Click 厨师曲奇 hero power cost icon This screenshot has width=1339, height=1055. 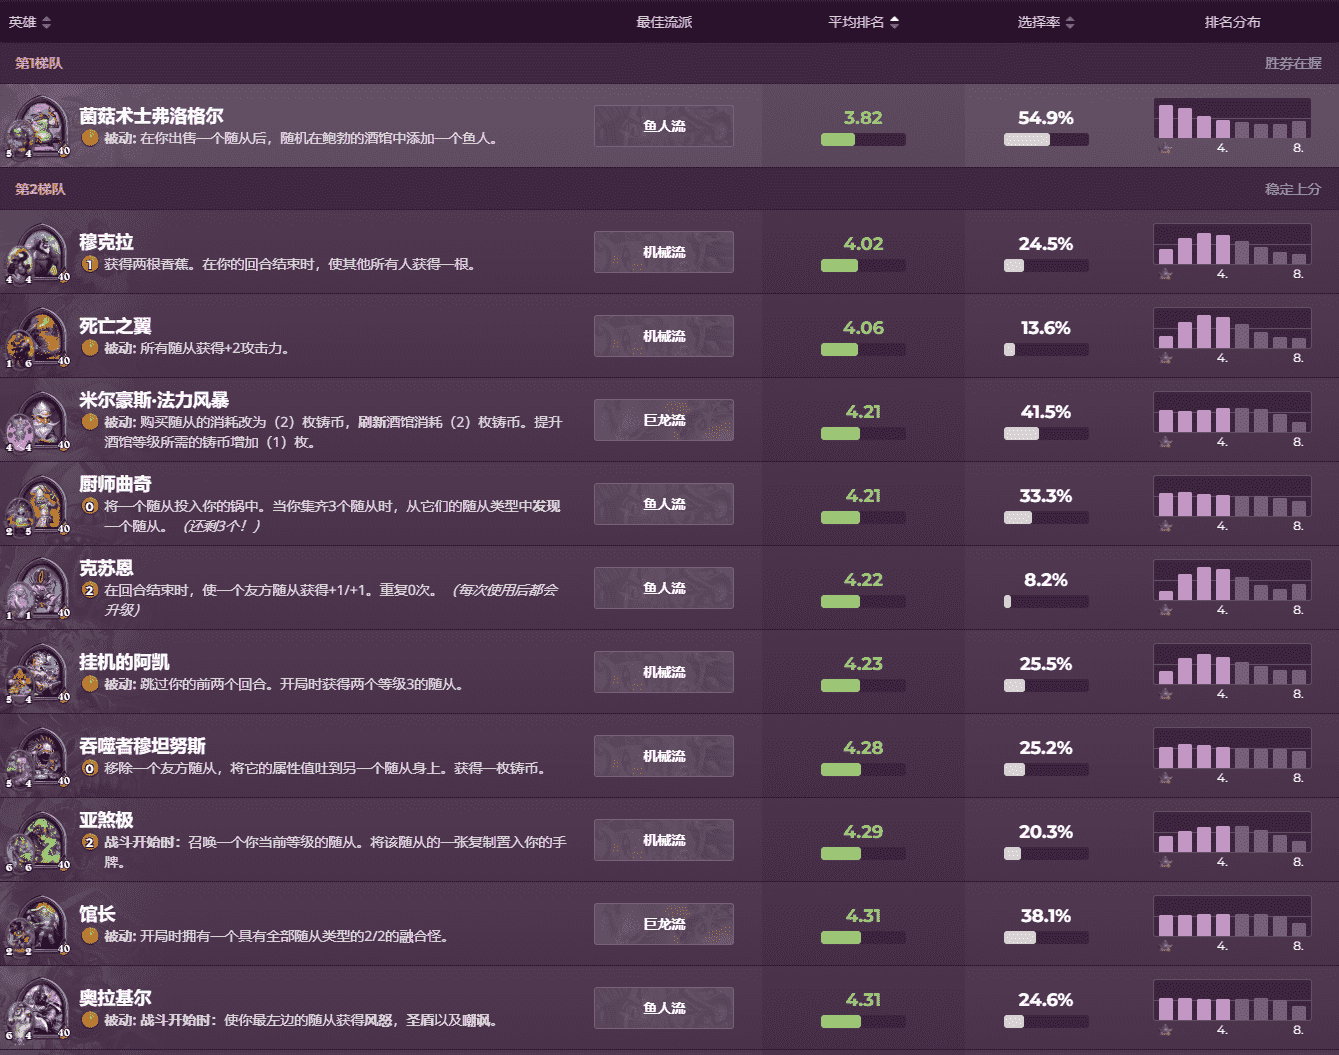click(x=90, y=506)
